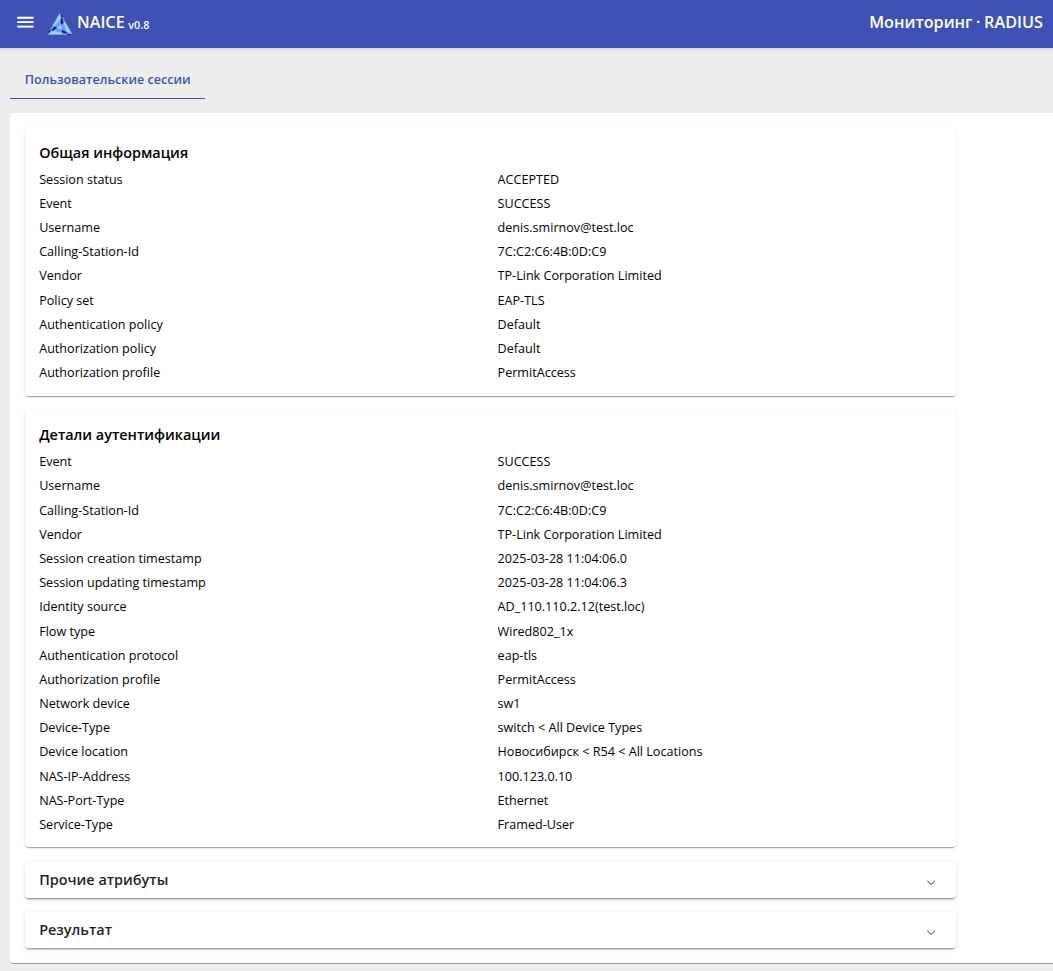Expand the Результат section chevron
Image resolution: width=1053 pixels, height=971 pixels.
(x=931, y=932)
